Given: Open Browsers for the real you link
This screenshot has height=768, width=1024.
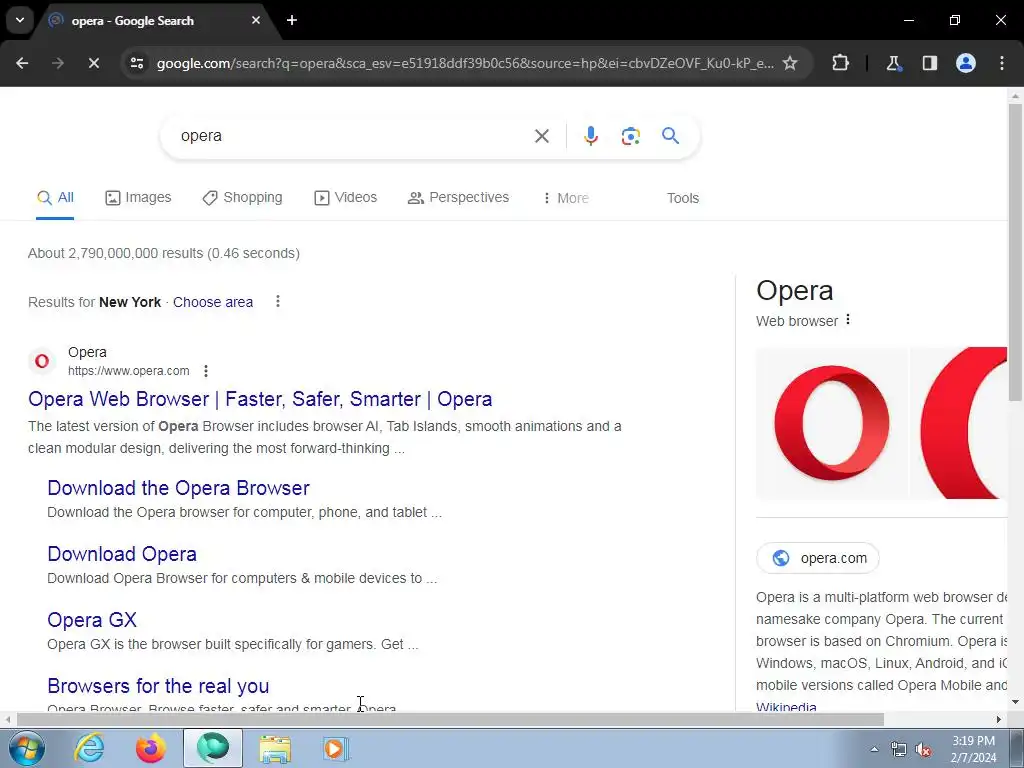Looking at the screenshot, I should pyautogui.click(x=158, y=686).
